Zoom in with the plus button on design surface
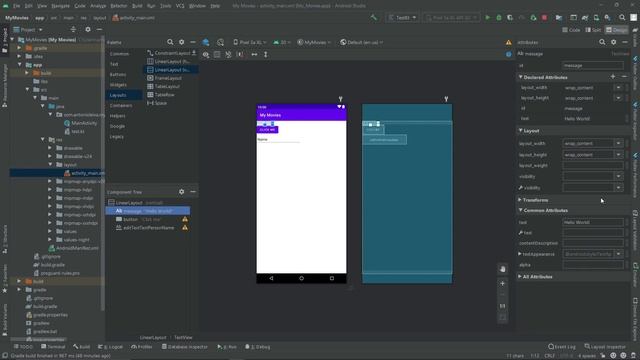 502,283
